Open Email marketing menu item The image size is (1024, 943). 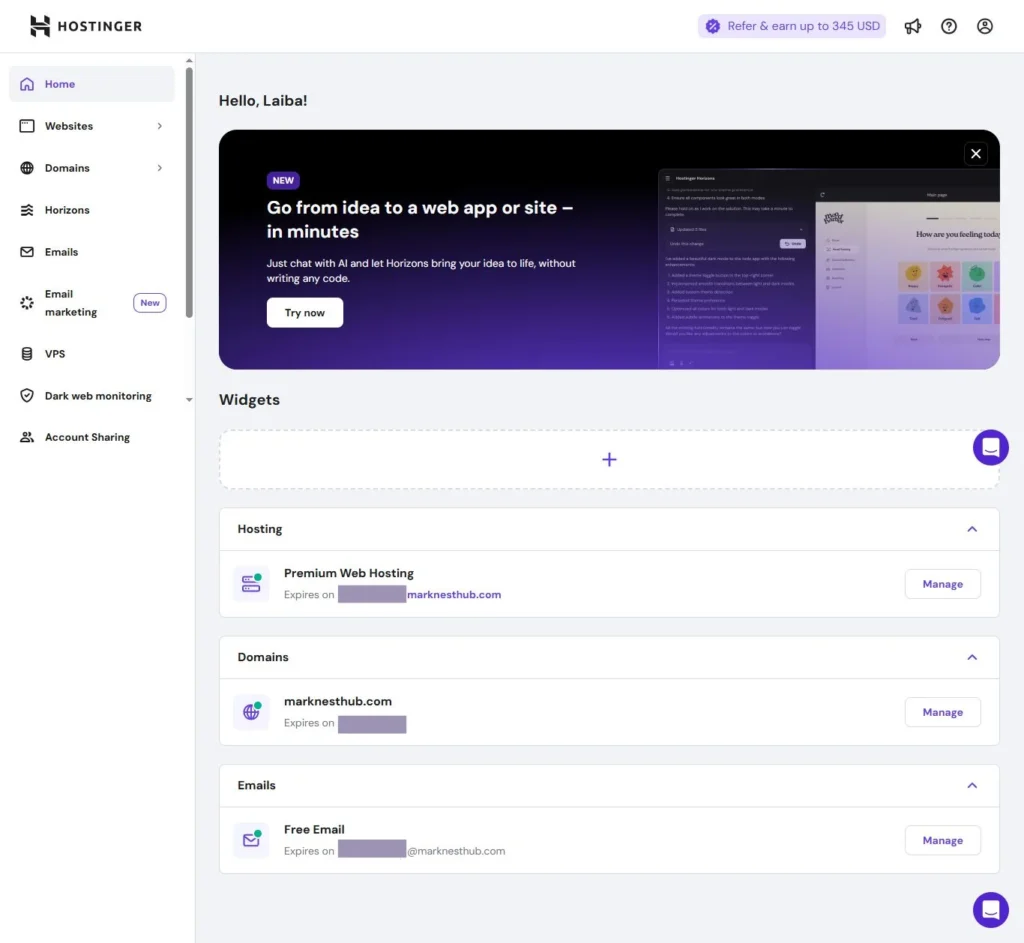(91, 303)
